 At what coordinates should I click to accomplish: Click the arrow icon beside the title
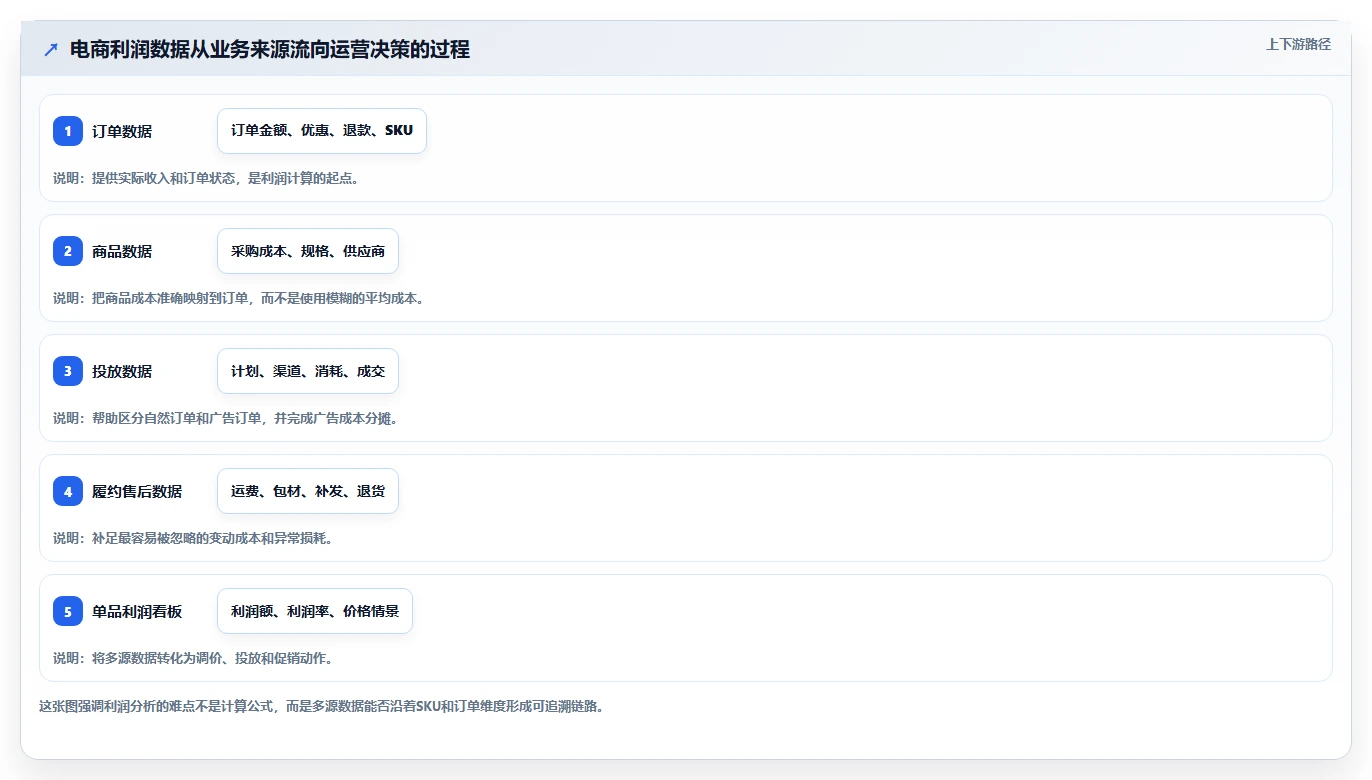pyautogui.click(x=51, y=49)
